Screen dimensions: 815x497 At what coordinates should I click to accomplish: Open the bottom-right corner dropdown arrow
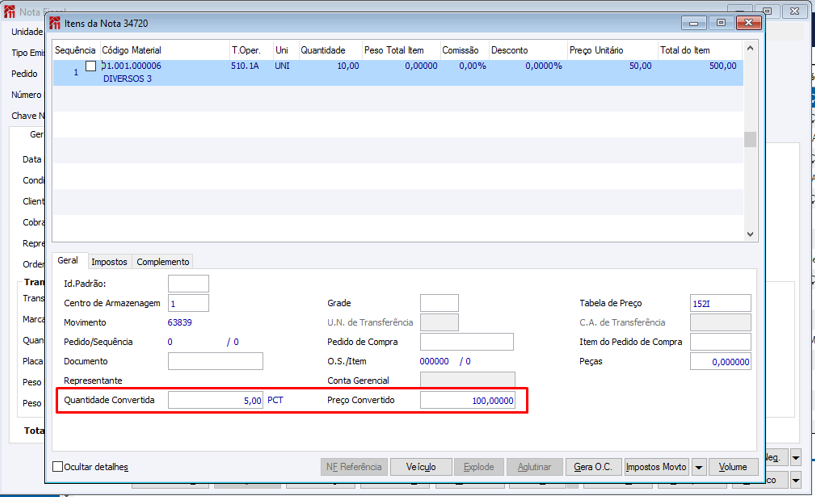coord(796,480)
